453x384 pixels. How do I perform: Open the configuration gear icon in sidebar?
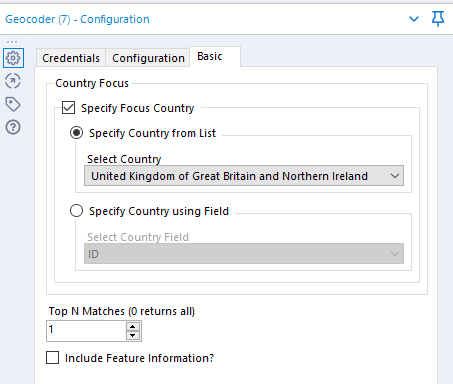tap(13, 58)
